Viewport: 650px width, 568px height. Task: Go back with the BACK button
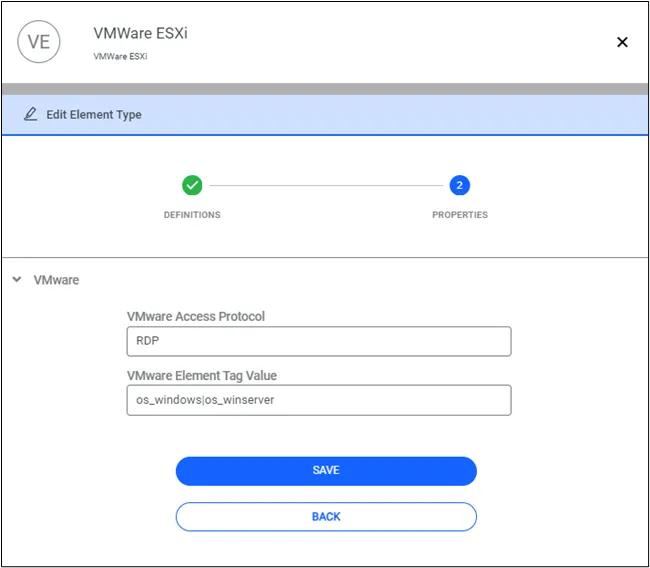[326, 517]
